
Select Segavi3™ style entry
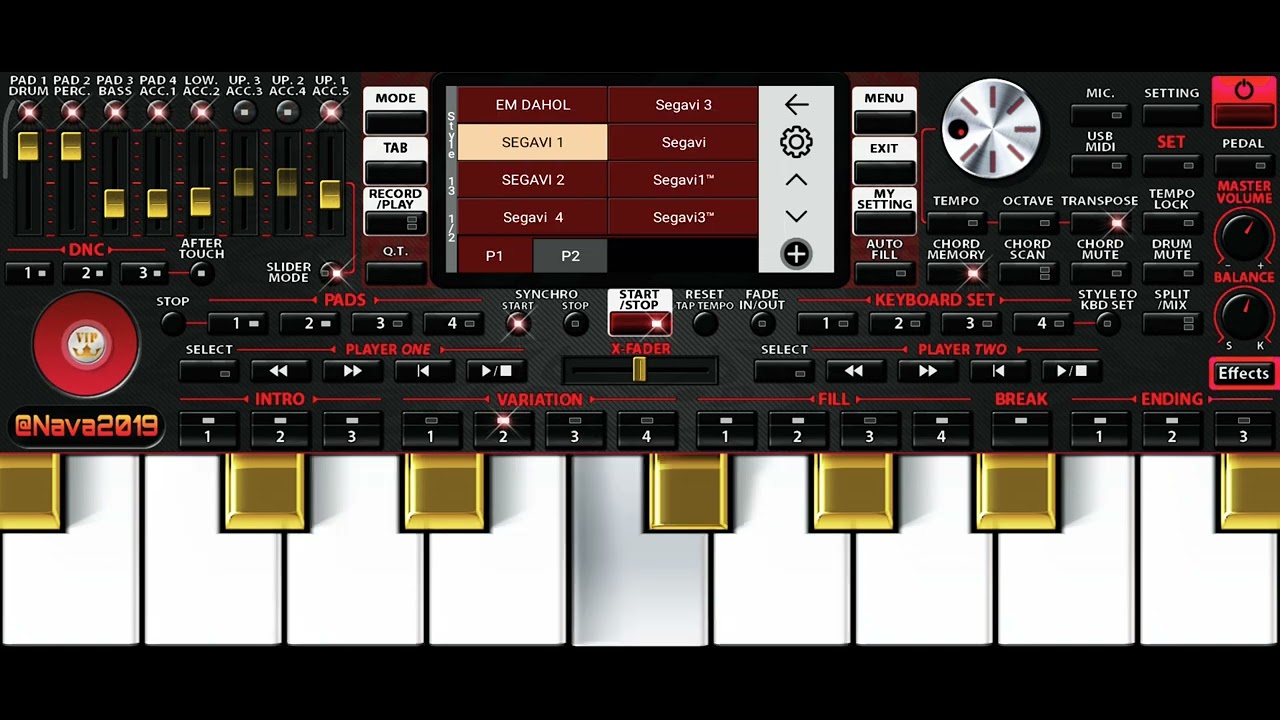[683, 217]
